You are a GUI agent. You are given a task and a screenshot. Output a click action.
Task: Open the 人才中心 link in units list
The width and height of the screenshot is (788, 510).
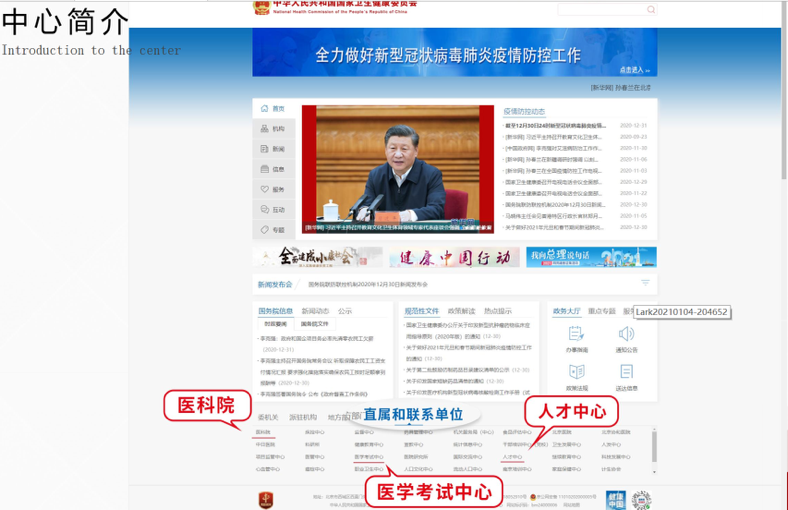tap(512, 457)
